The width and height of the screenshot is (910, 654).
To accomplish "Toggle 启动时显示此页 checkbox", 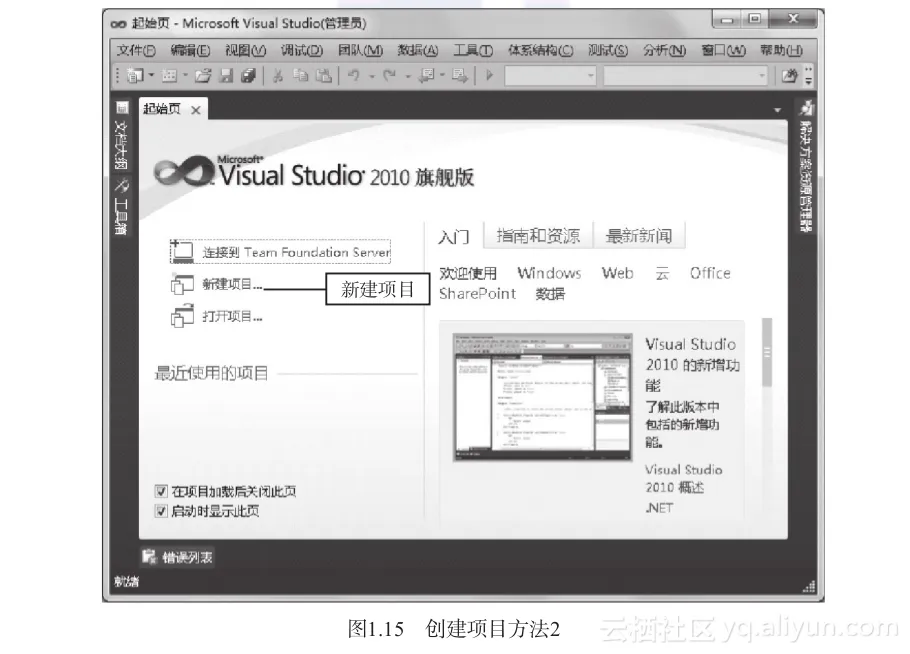I will click(161, 511).
